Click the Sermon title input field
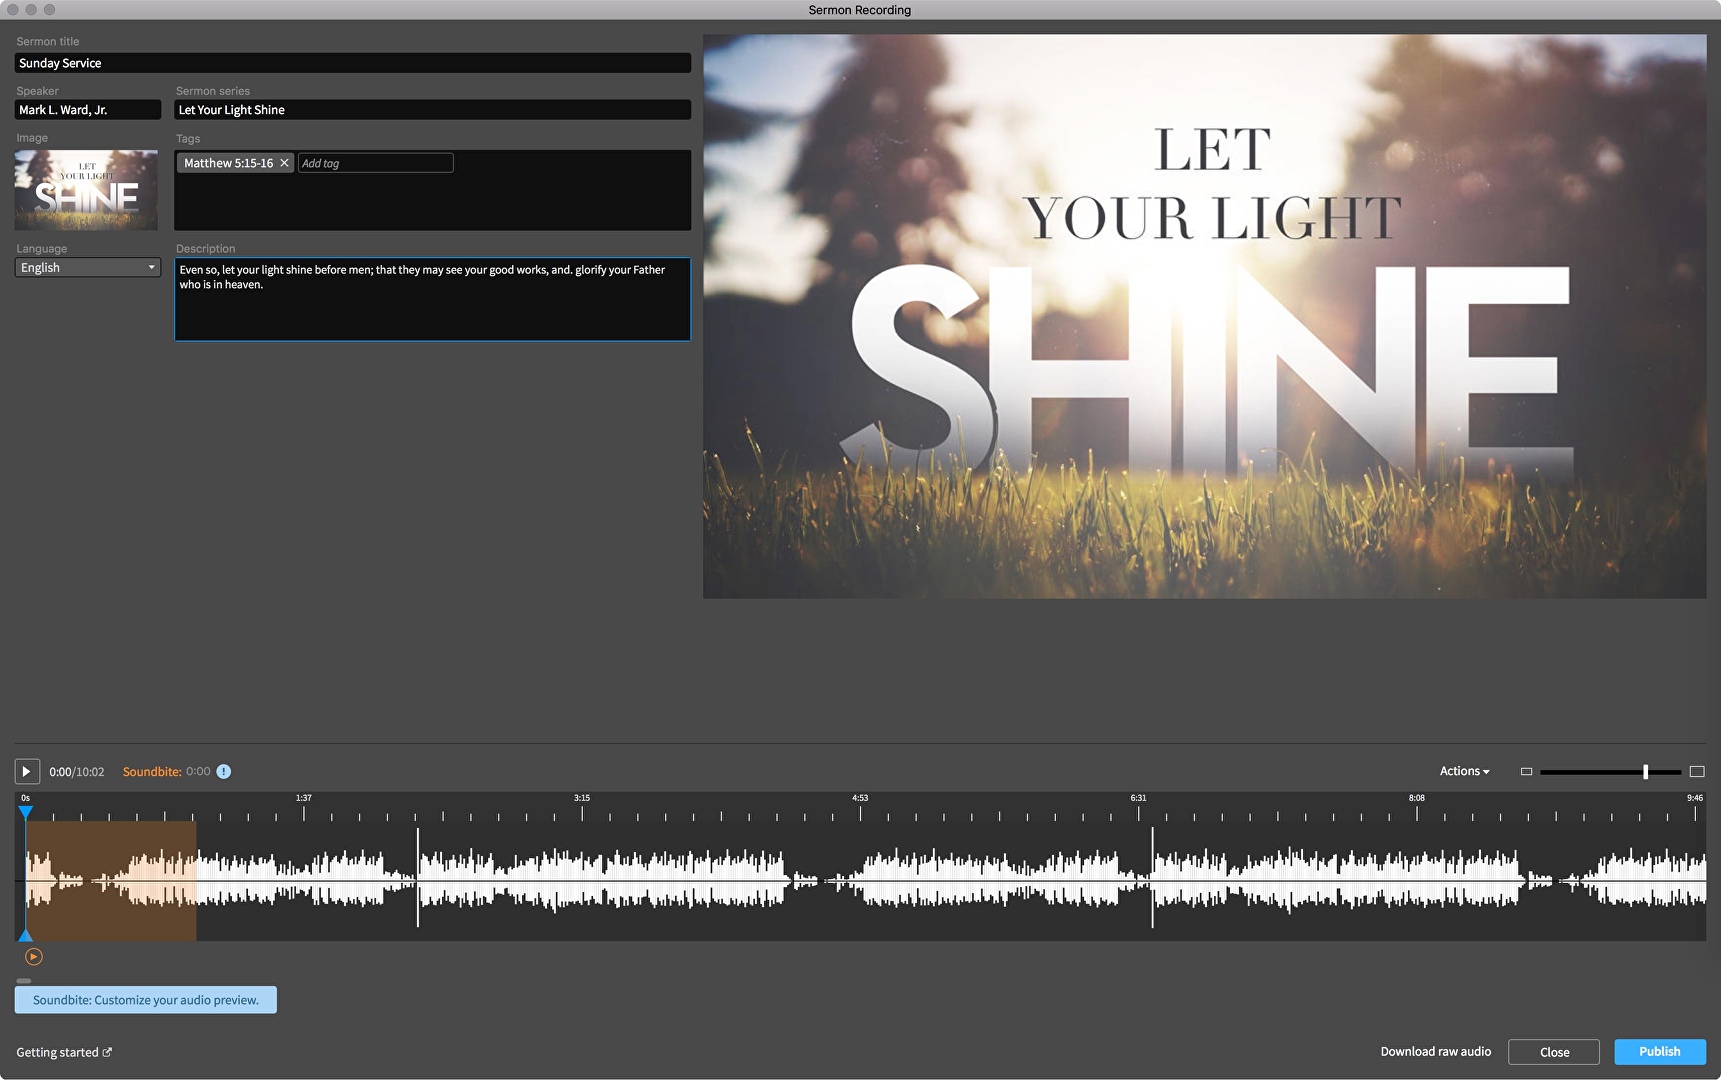This screenshot has height=1080, width=1721. (x=353, y=63)
